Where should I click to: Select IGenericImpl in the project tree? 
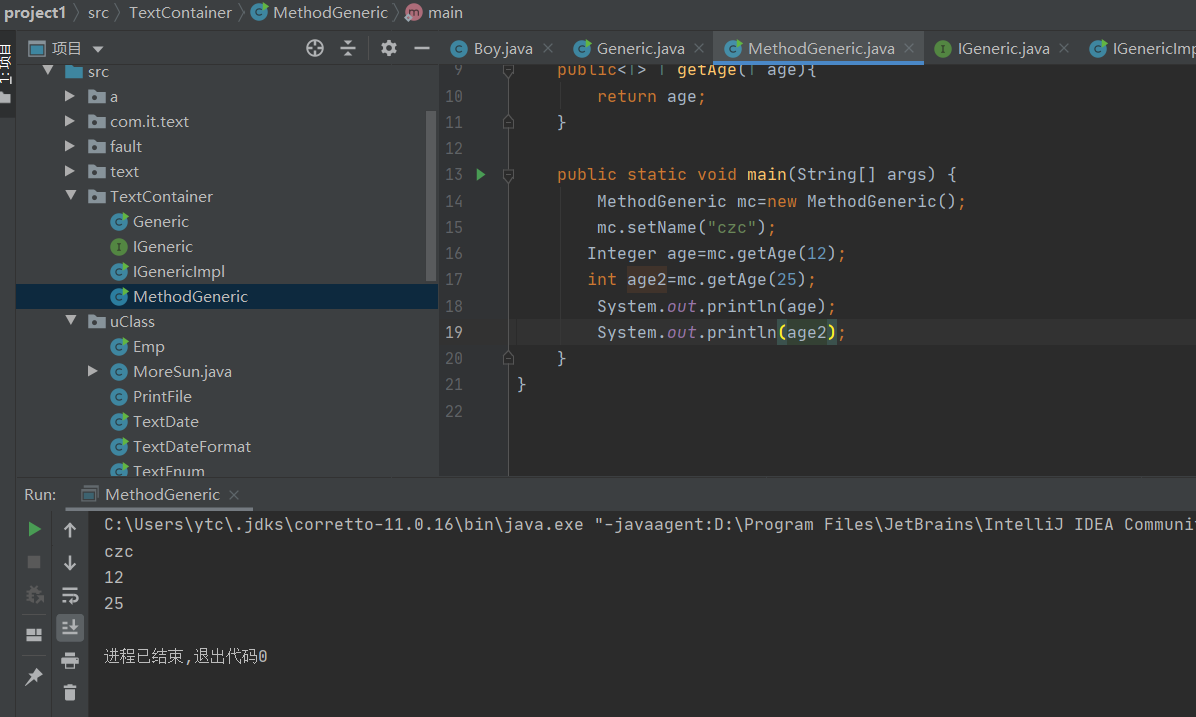[178, 272]
